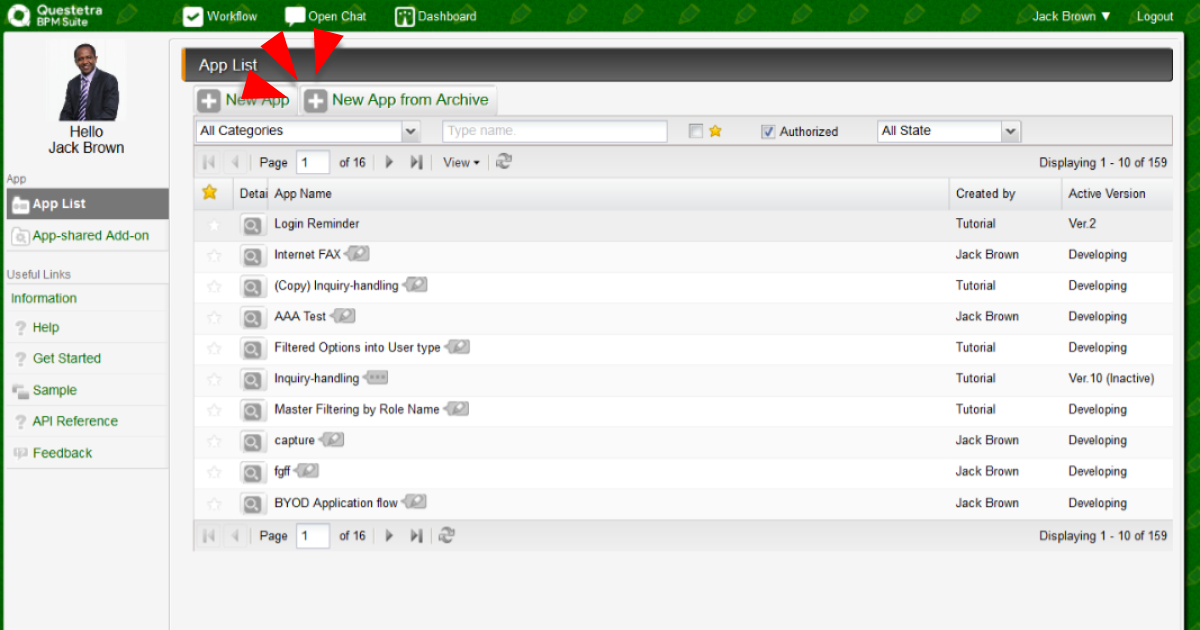Refresh list from bottom pagination bar

click(447, 536)
